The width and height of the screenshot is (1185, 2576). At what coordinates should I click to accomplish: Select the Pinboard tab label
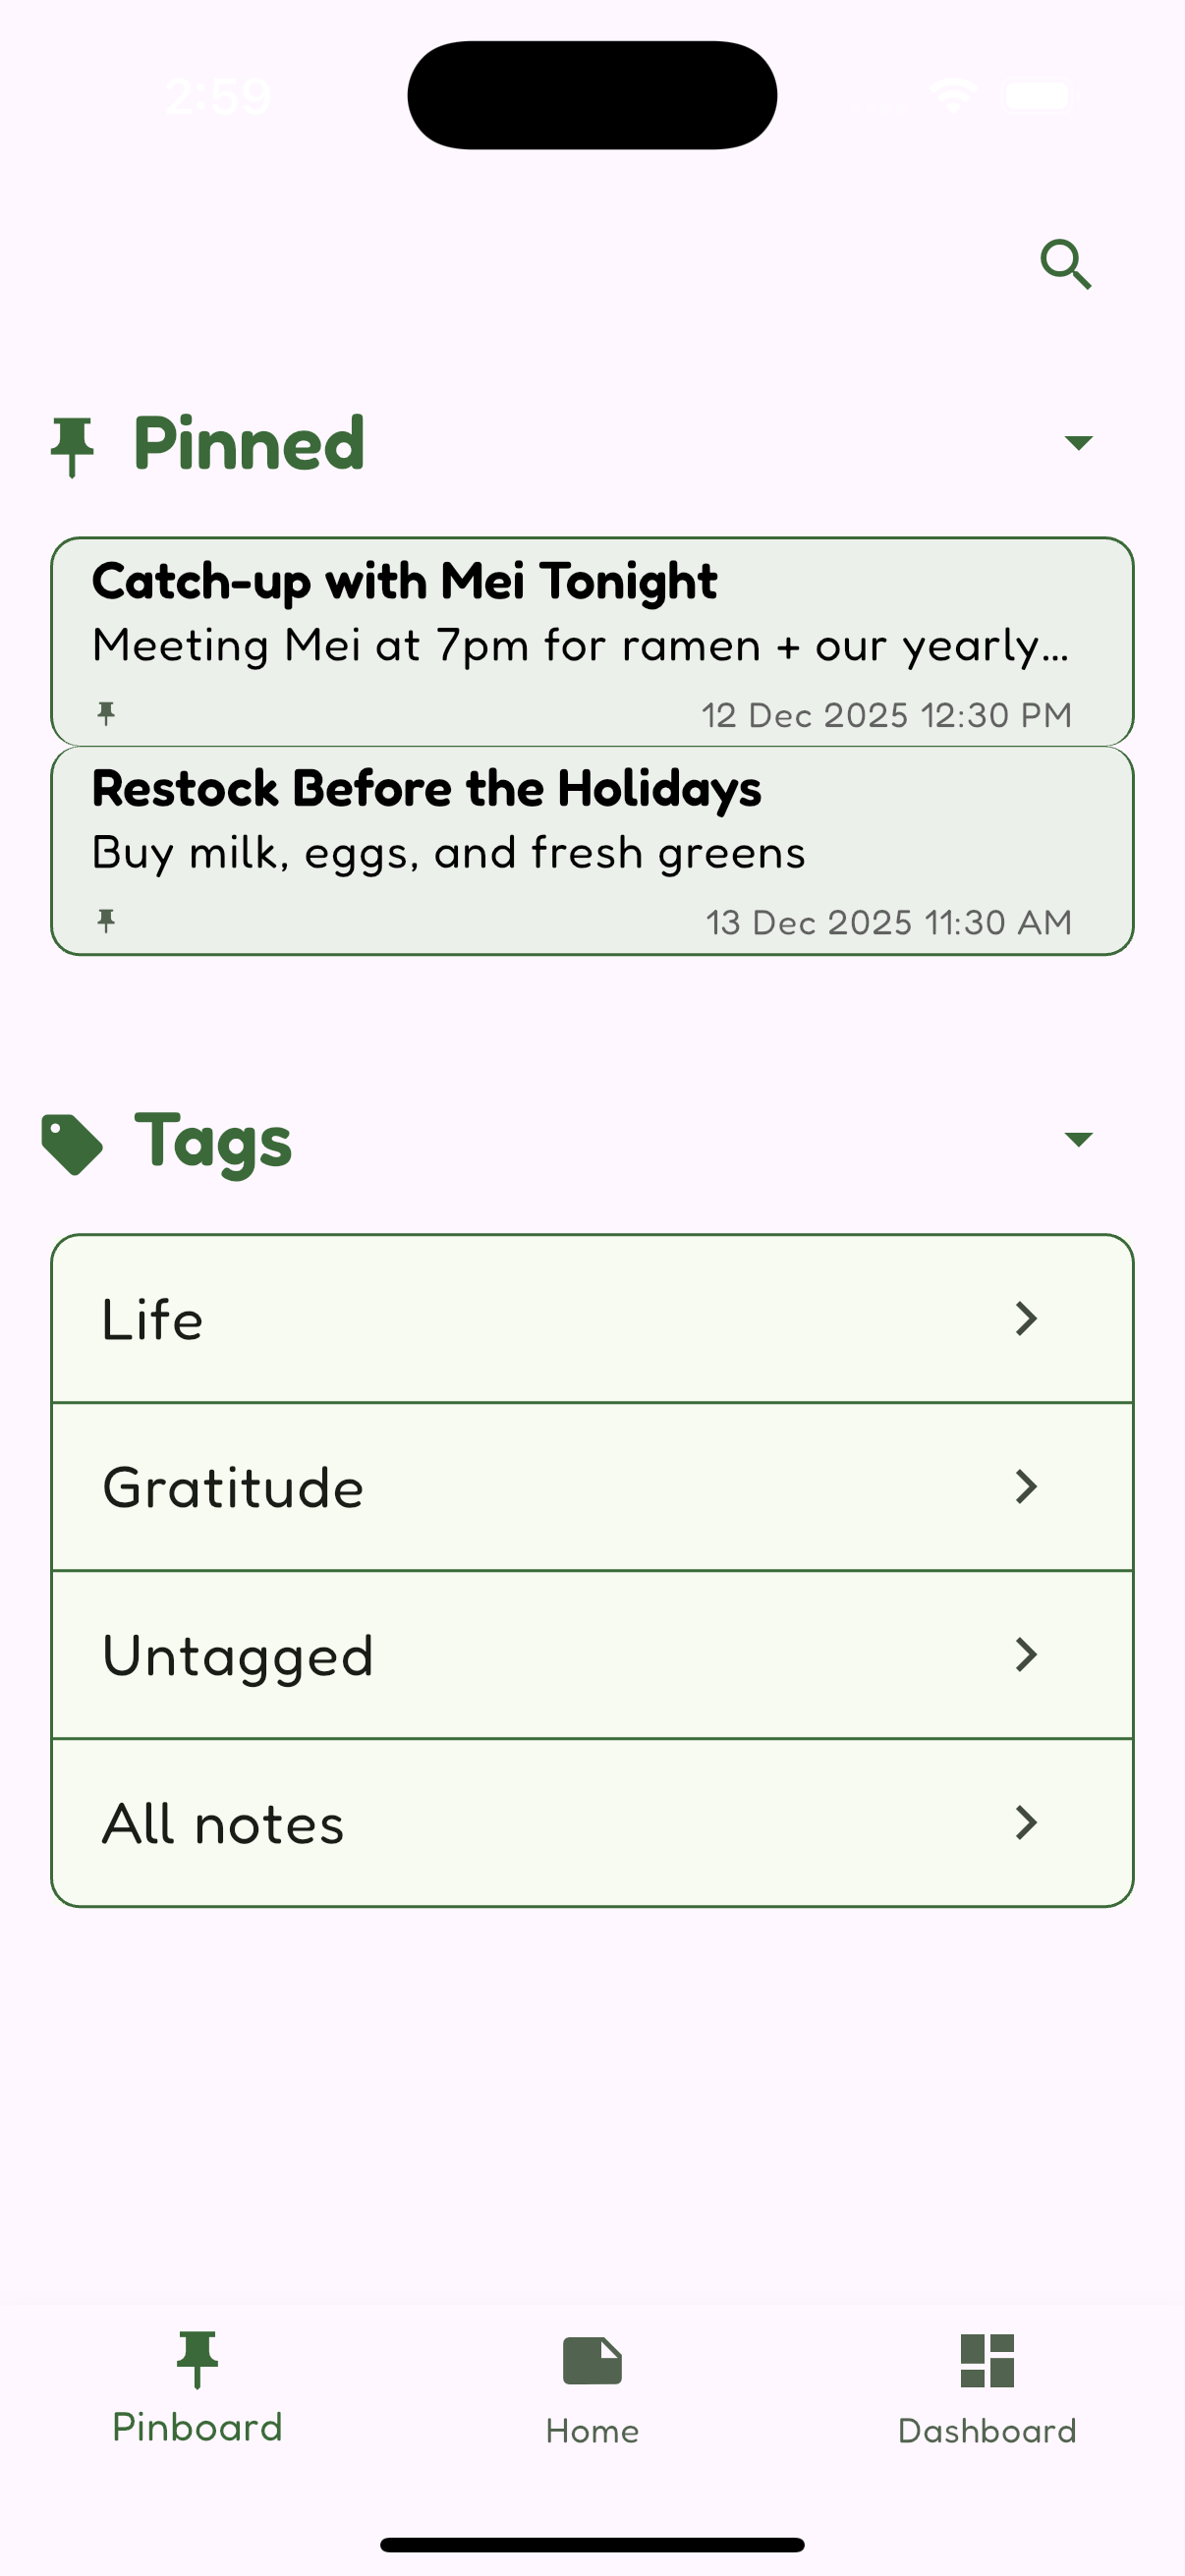coord(197,2429)
